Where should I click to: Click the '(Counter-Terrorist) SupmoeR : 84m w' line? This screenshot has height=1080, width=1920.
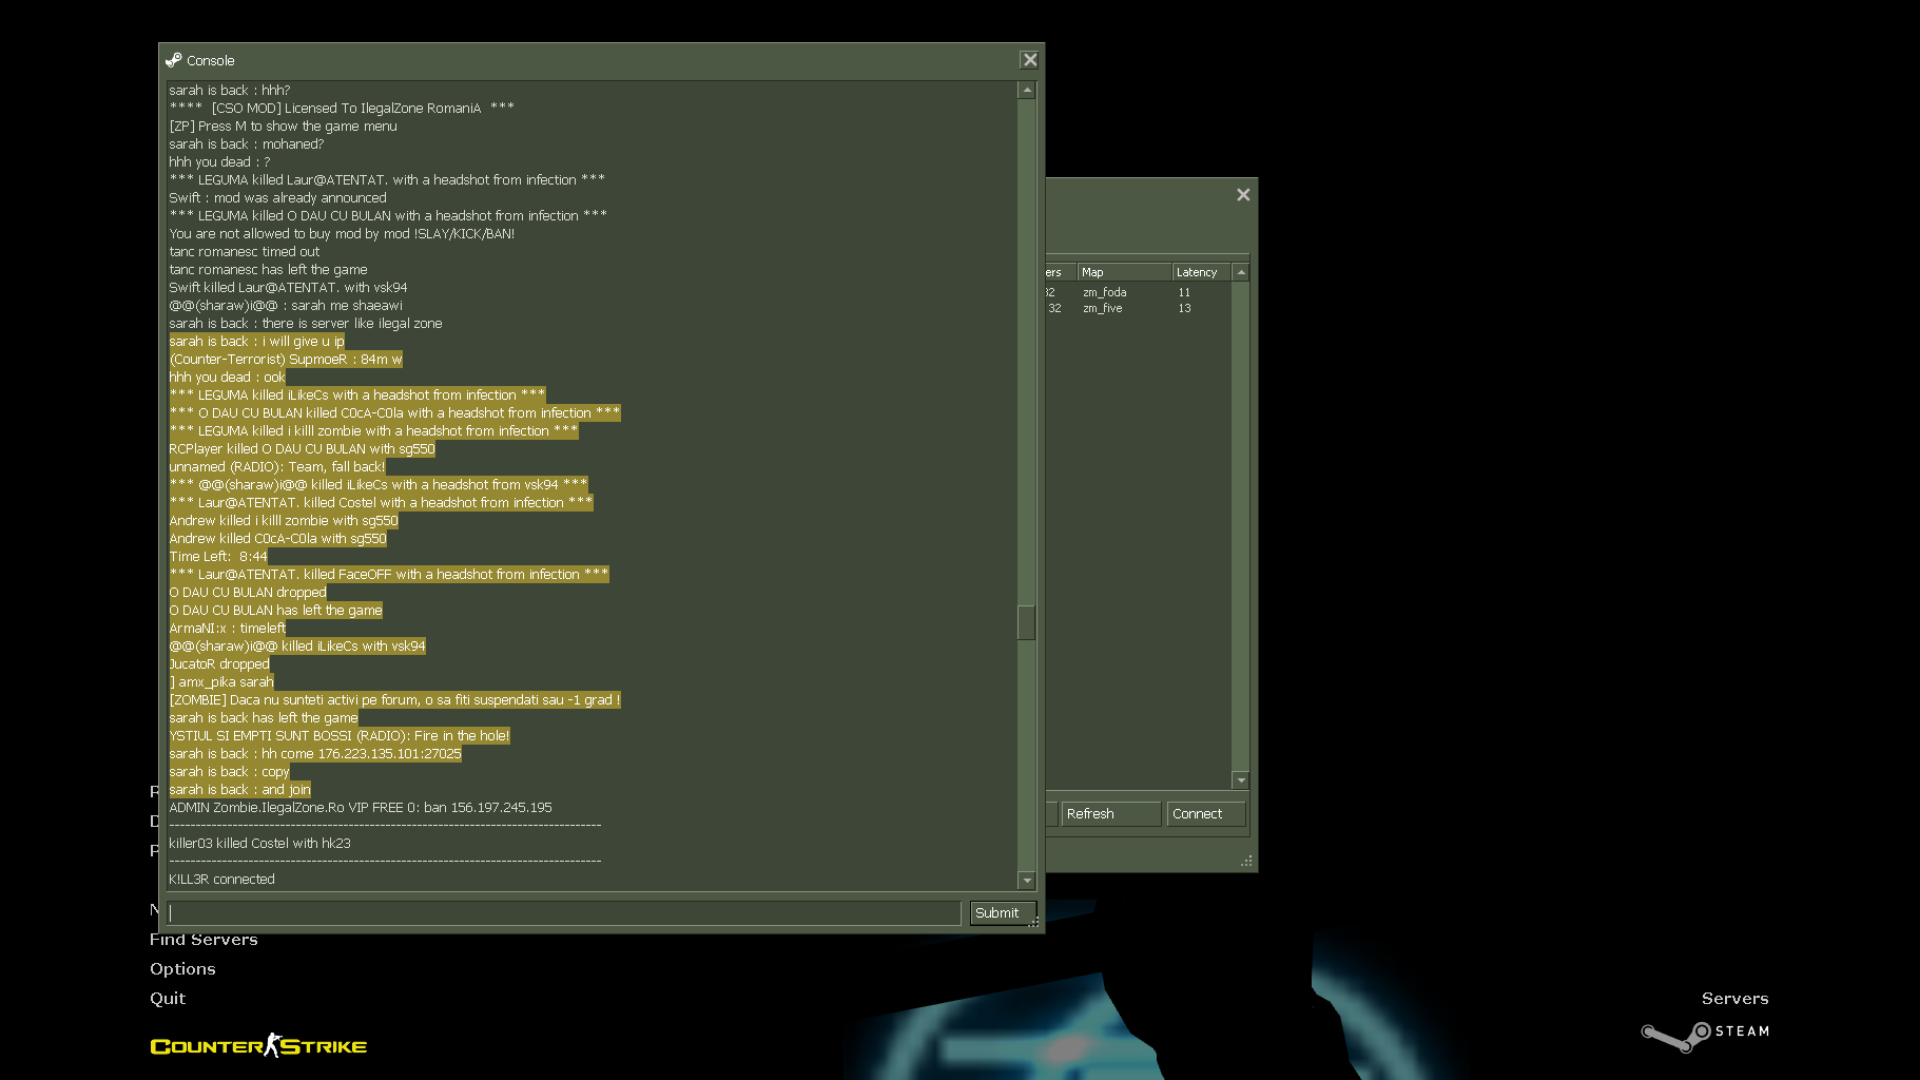pyautogui.click(x=286, y=359)
